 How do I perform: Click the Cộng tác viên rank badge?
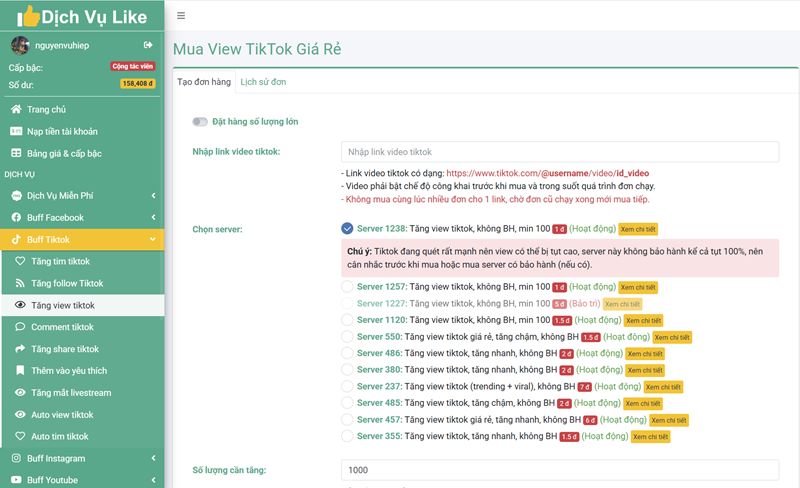click(x=133, y=66)
